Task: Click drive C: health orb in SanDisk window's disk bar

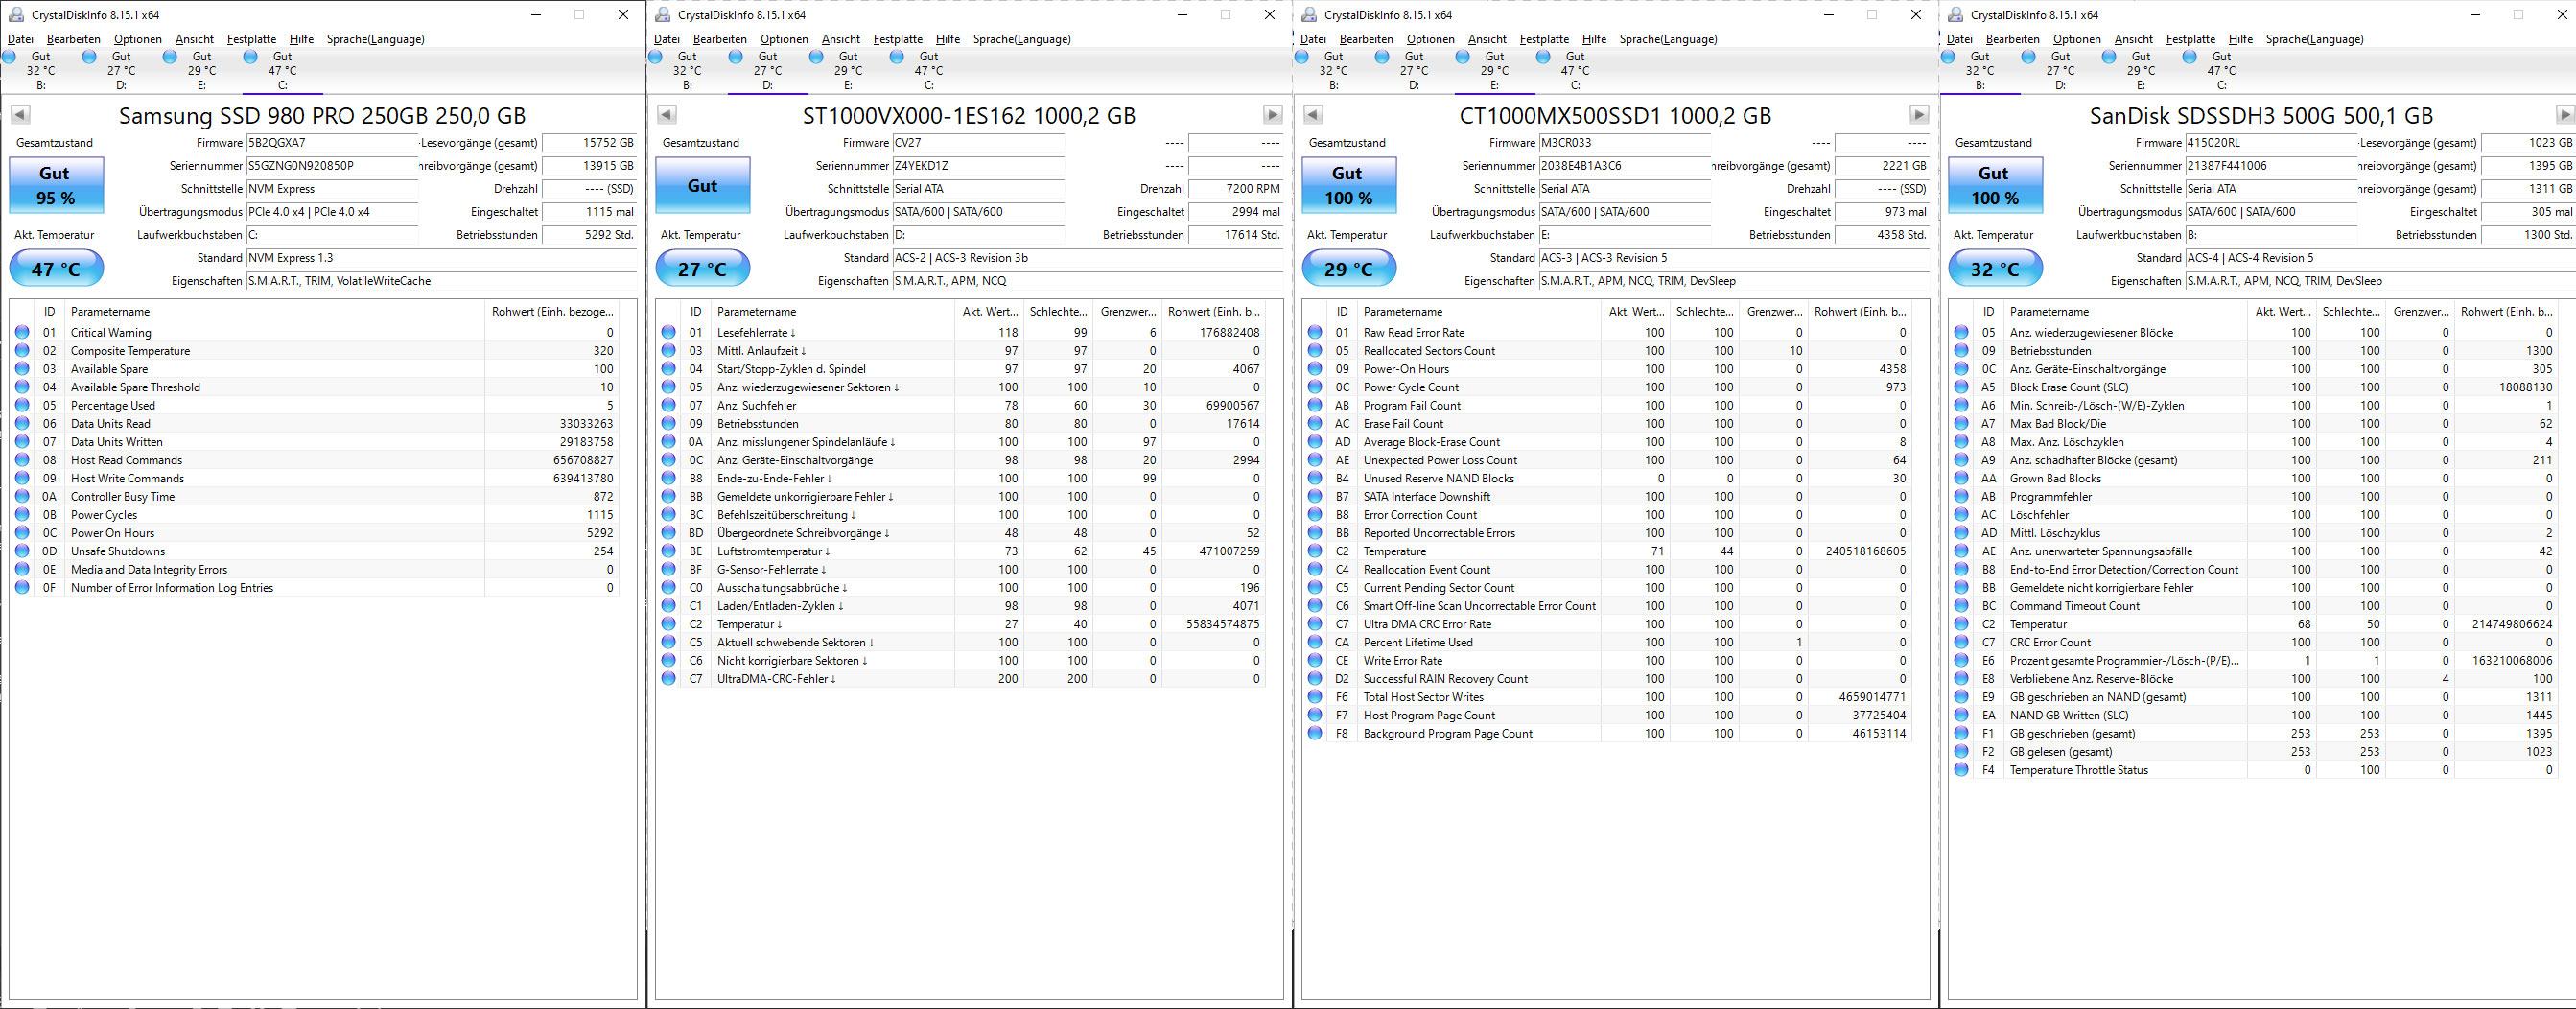Action: (x=2190, y=57)
